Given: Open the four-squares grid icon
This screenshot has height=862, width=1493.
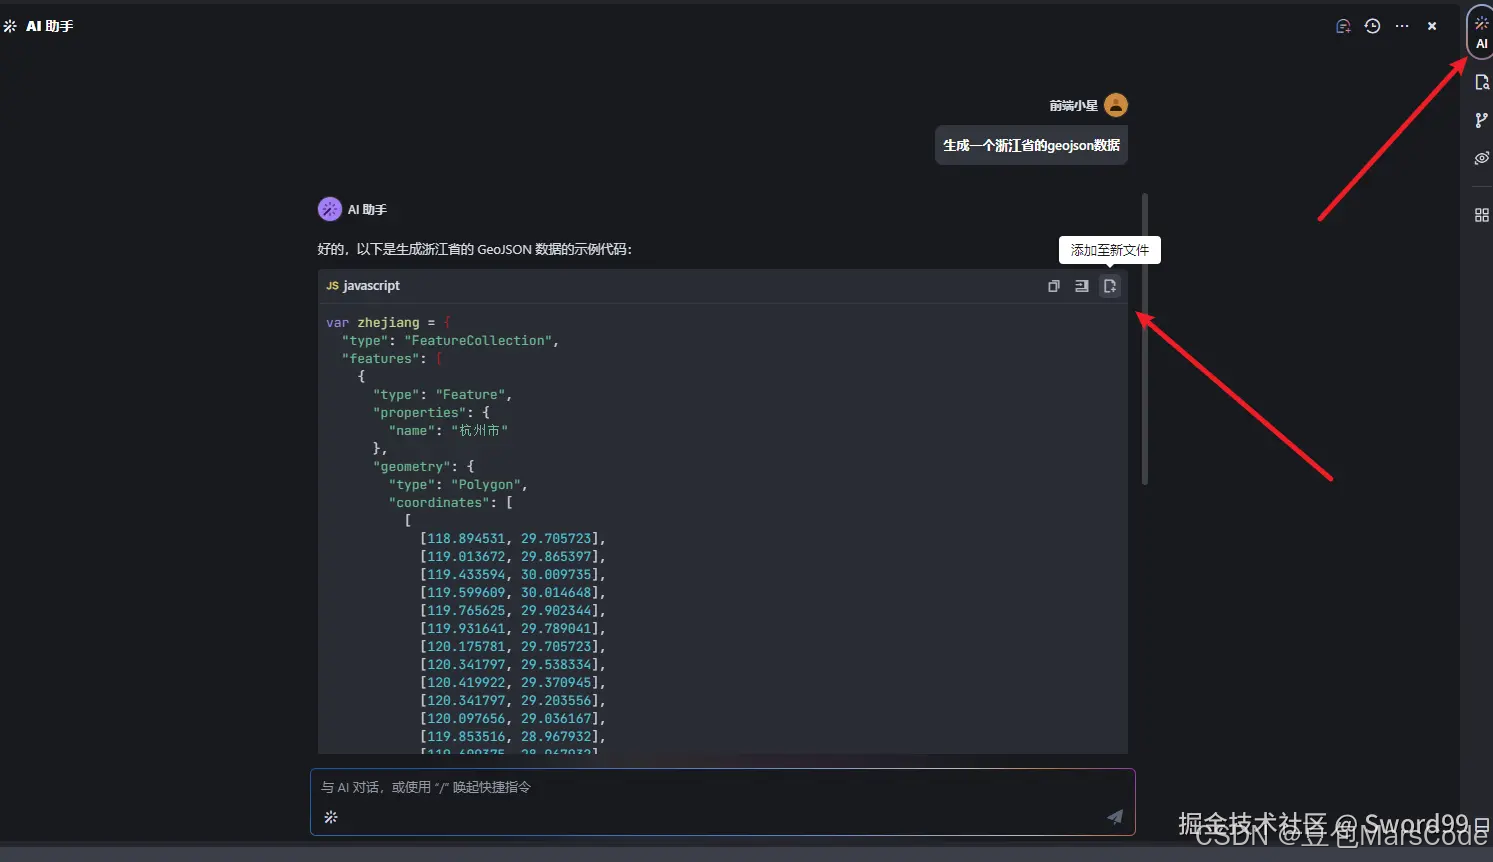Looking at the screenshot, I should pos(1482,215).
